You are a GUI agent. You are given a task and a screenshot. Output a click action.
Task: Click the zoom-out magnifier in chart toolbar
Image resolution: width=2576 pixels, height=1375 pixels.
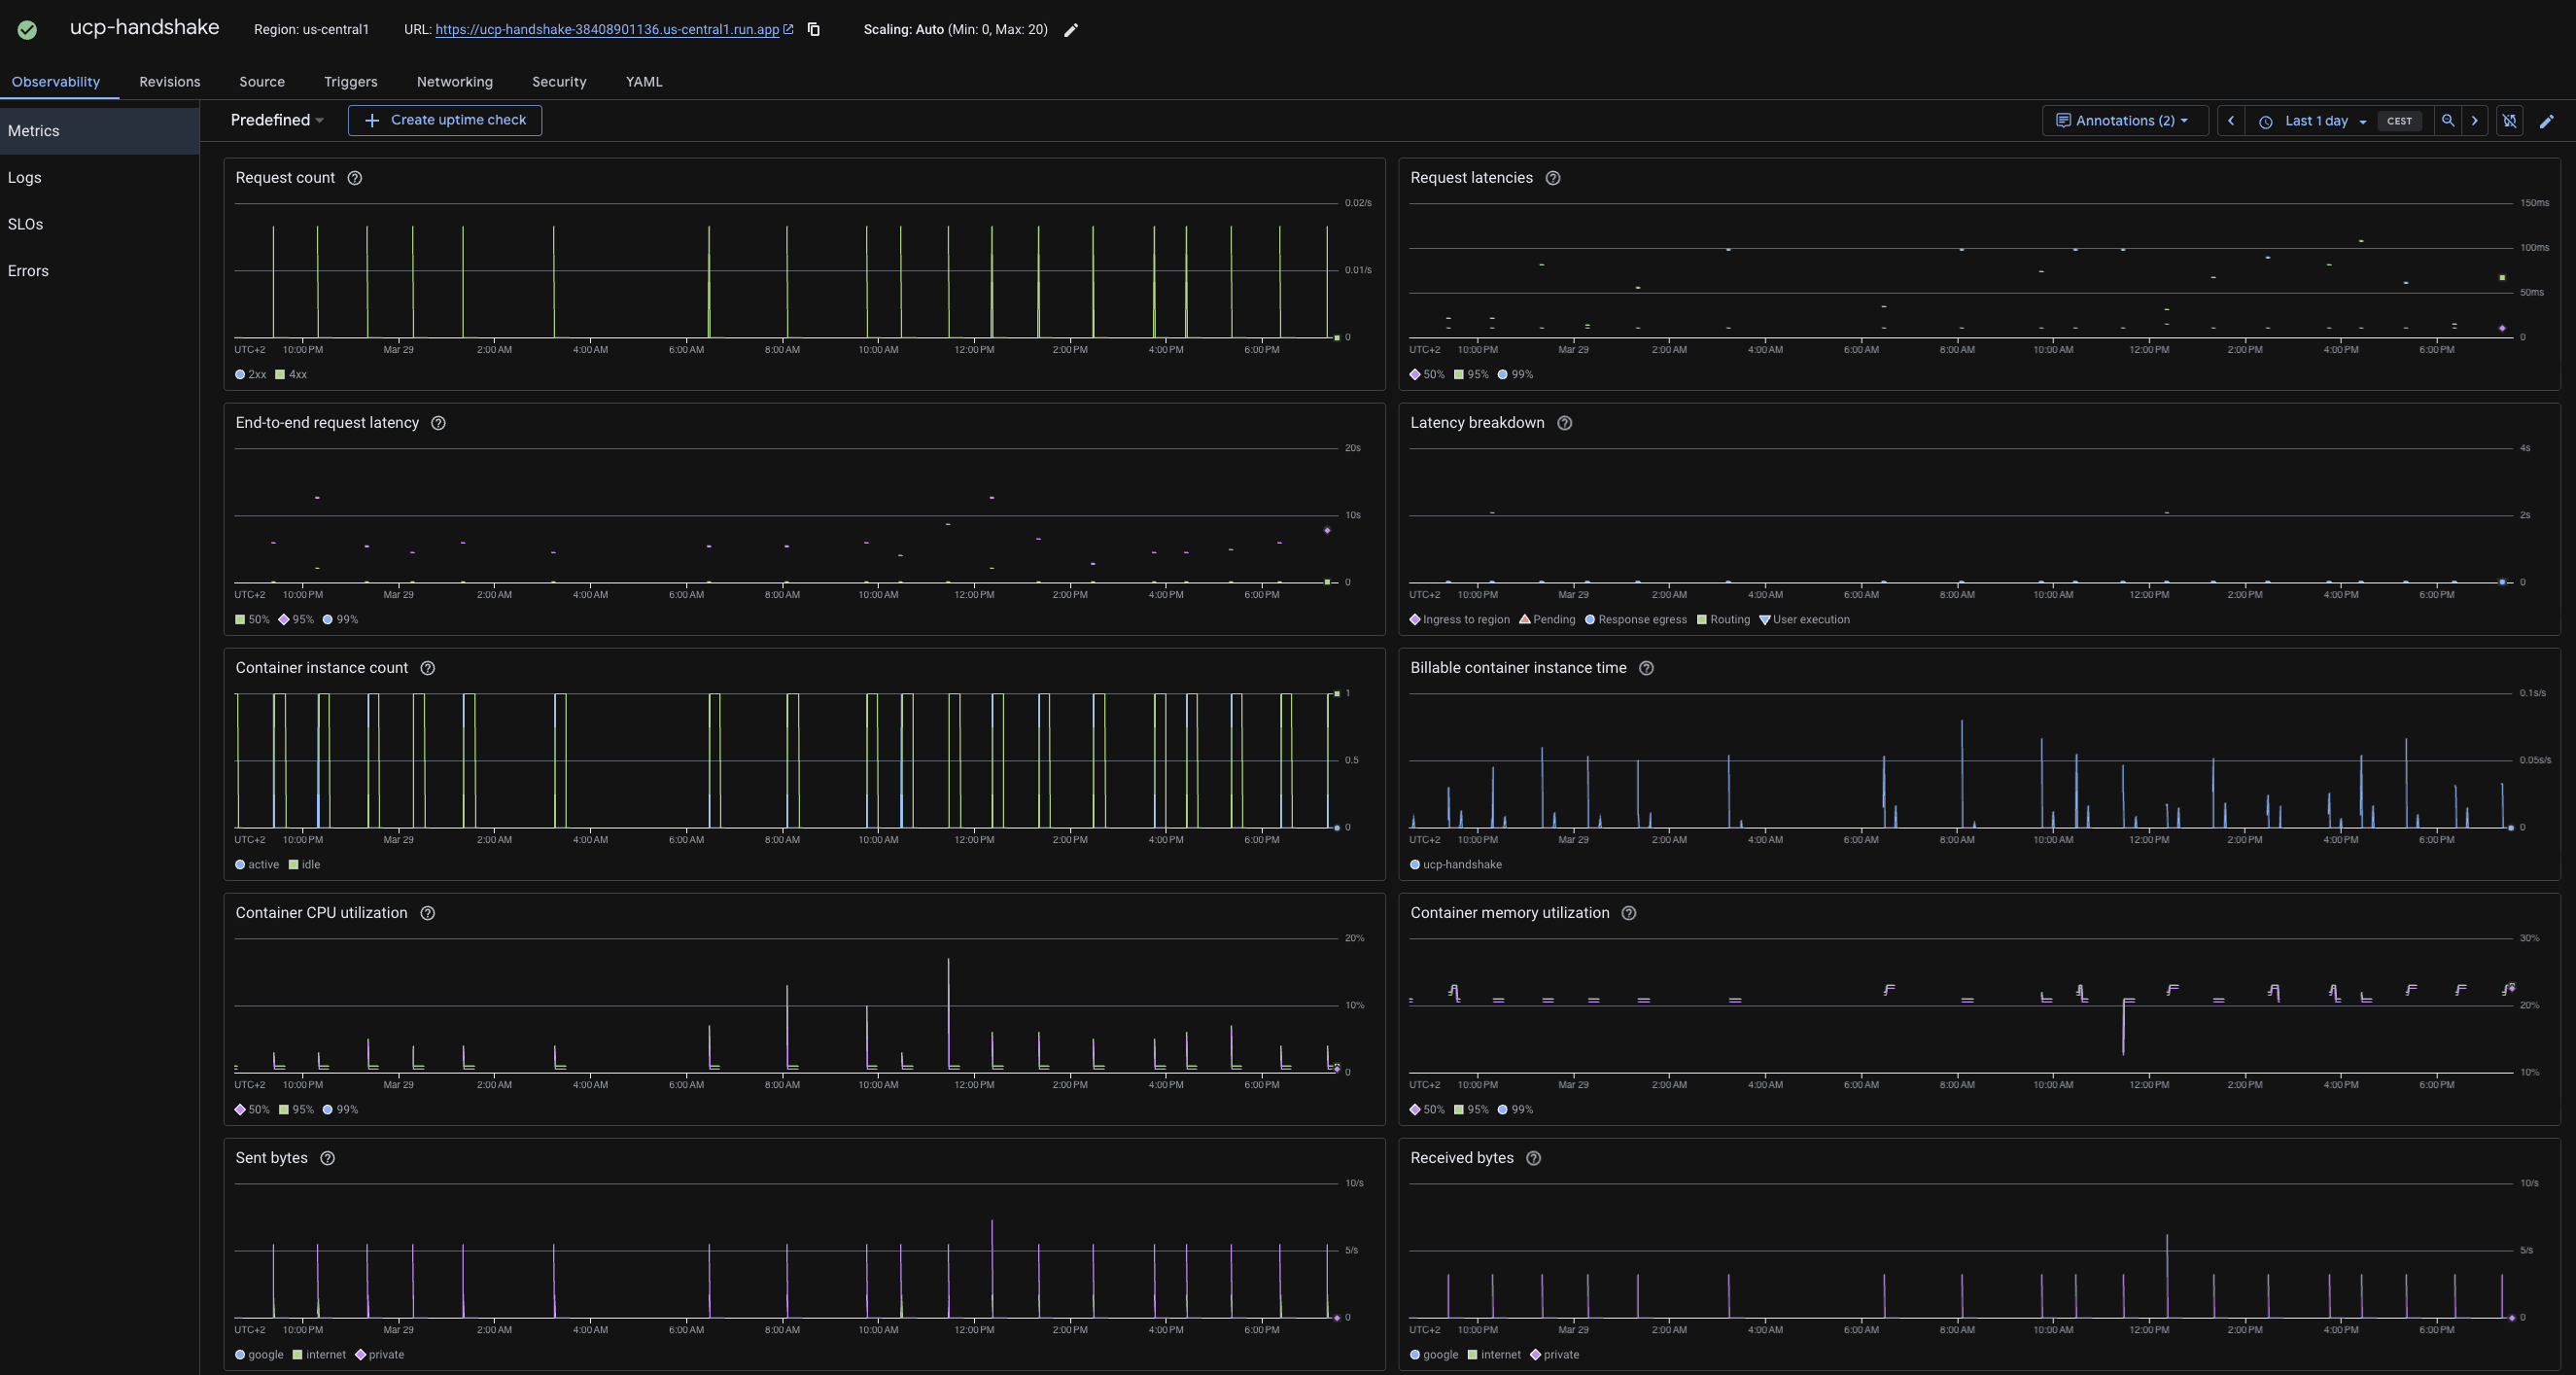(2447, 120)
